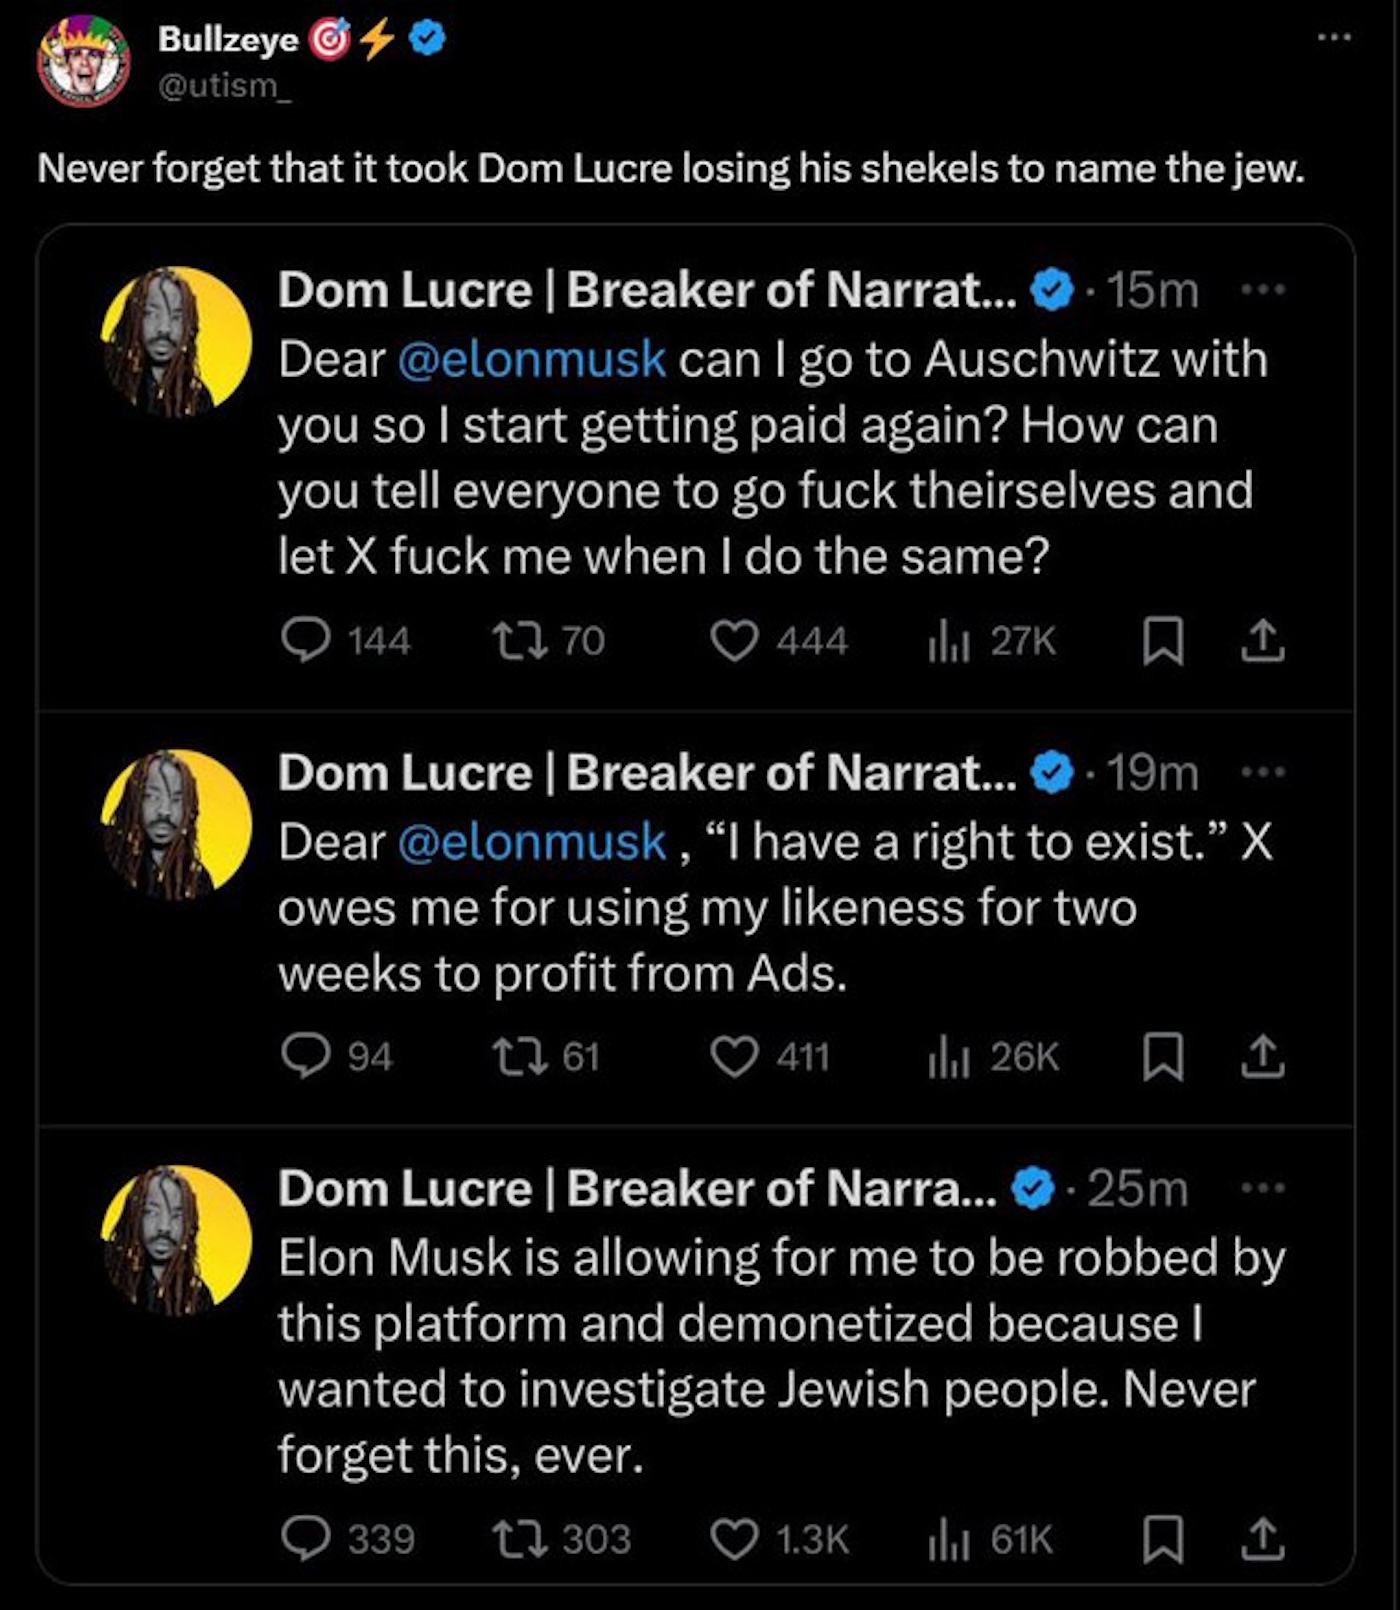Click the reply icon showing 144 replies

[x=305, y=640]
